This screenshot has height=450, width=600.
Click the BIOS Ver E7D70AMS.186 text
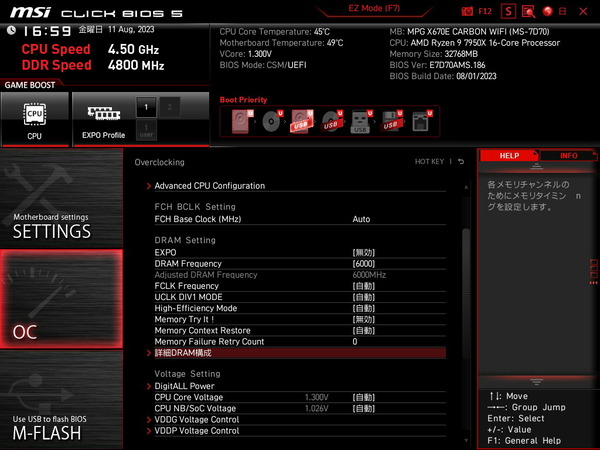tap(437, 65)
